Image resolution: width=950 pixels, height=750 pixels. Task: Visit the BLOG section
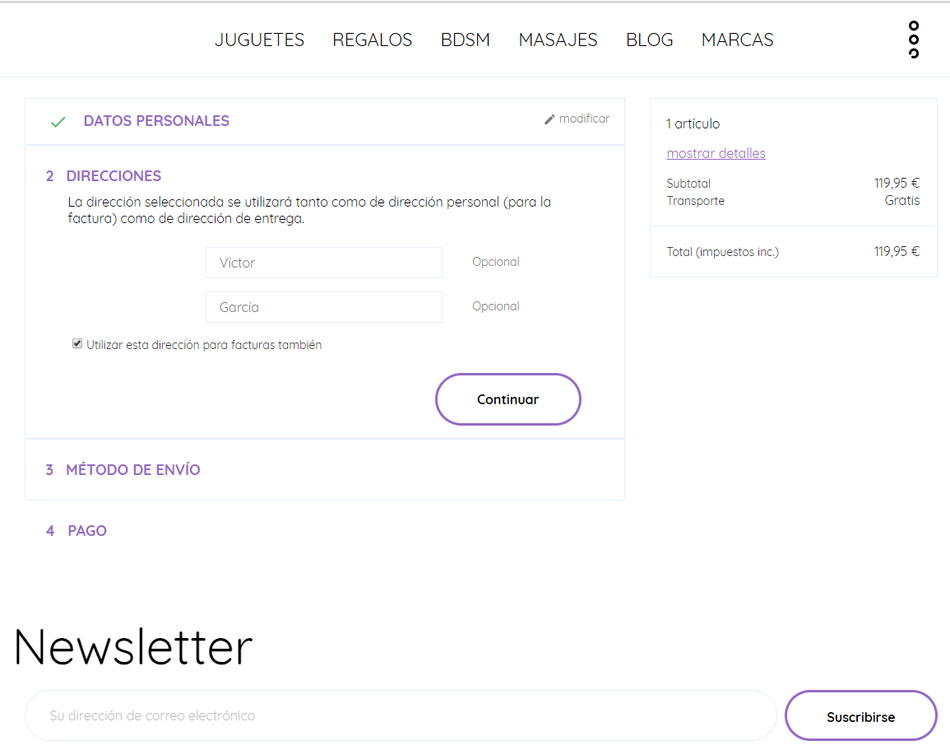point(649,40)
